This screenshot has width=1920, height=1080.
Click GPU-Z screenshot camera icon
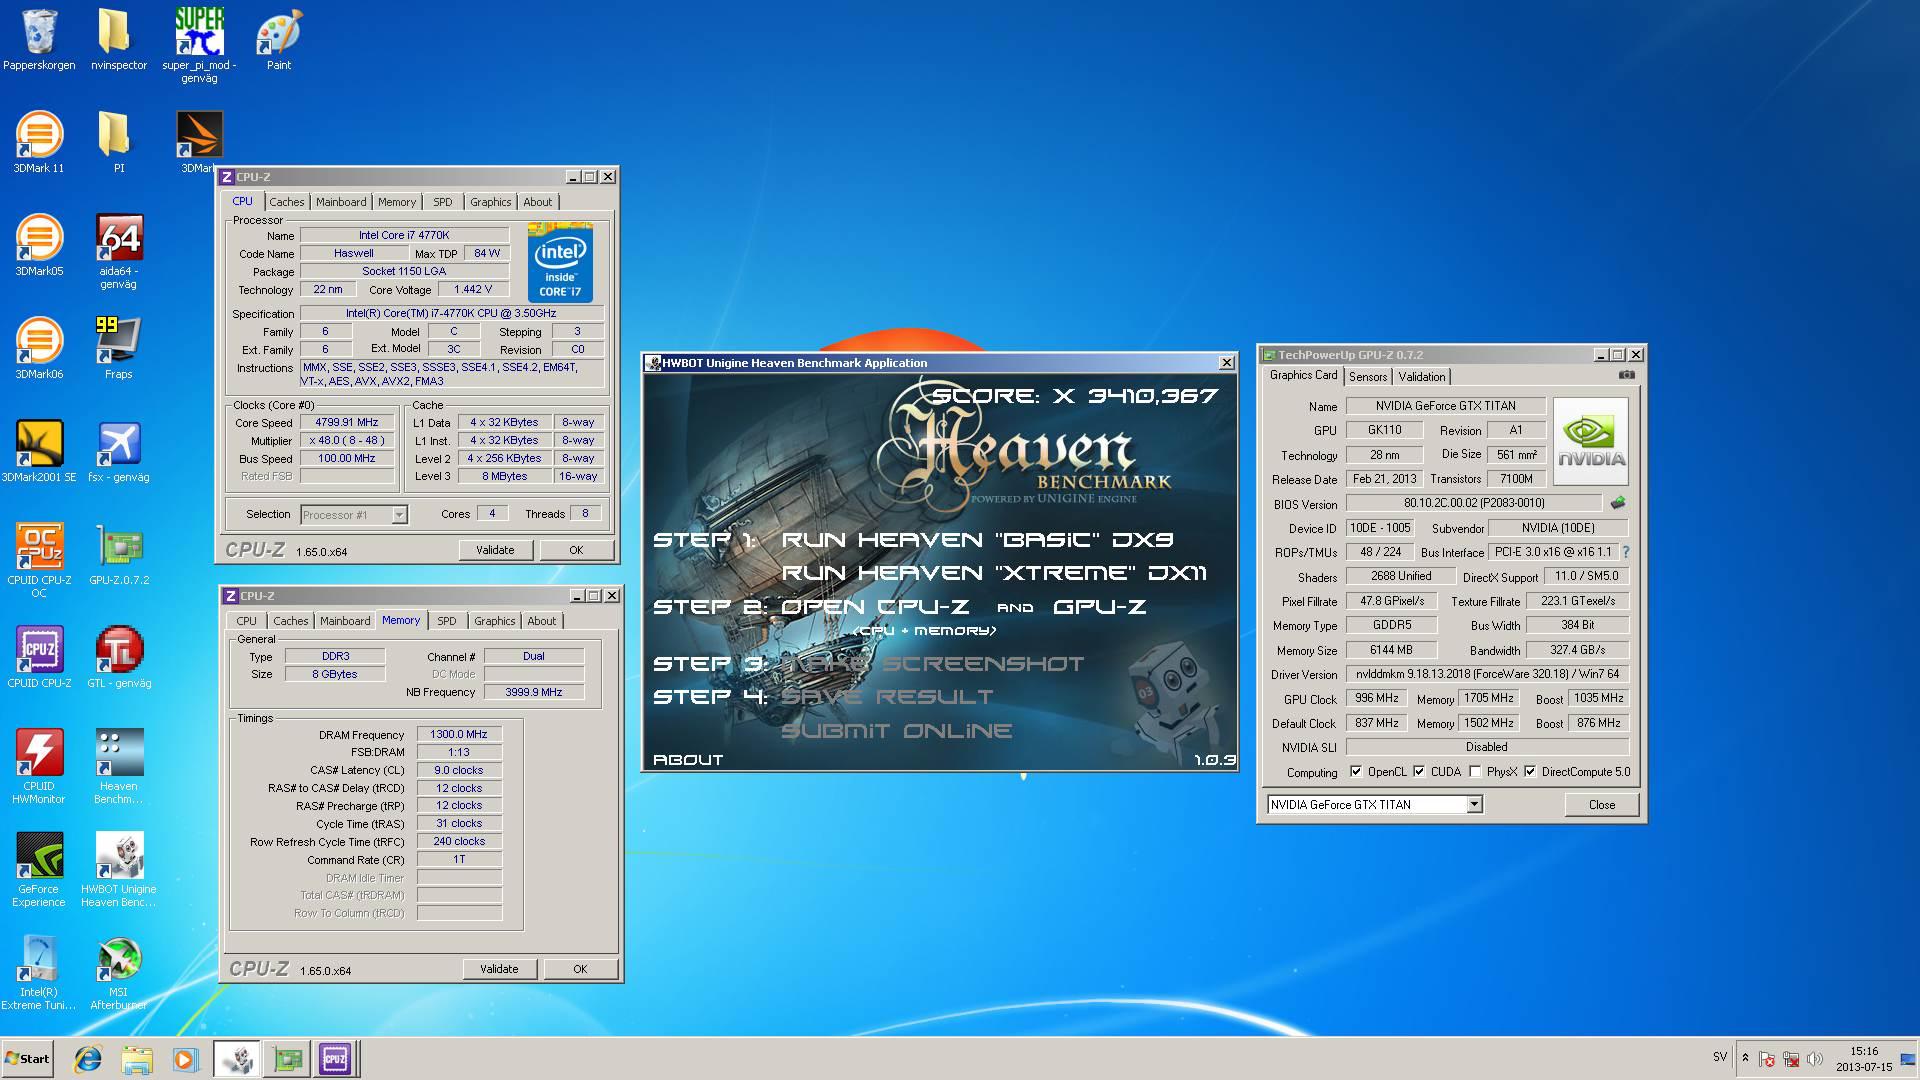[x=1627, y=375]
